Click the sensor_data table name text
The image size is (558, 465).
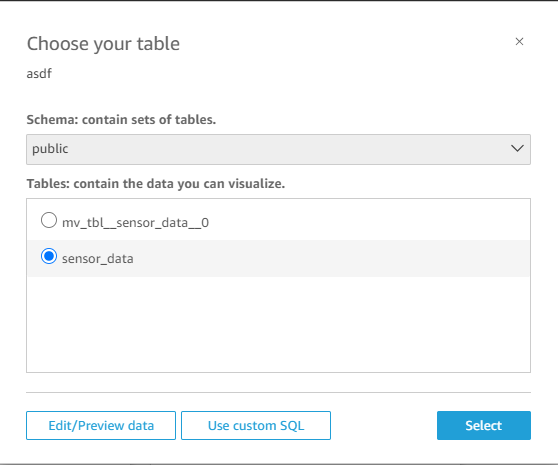click(x=98, y=259)
